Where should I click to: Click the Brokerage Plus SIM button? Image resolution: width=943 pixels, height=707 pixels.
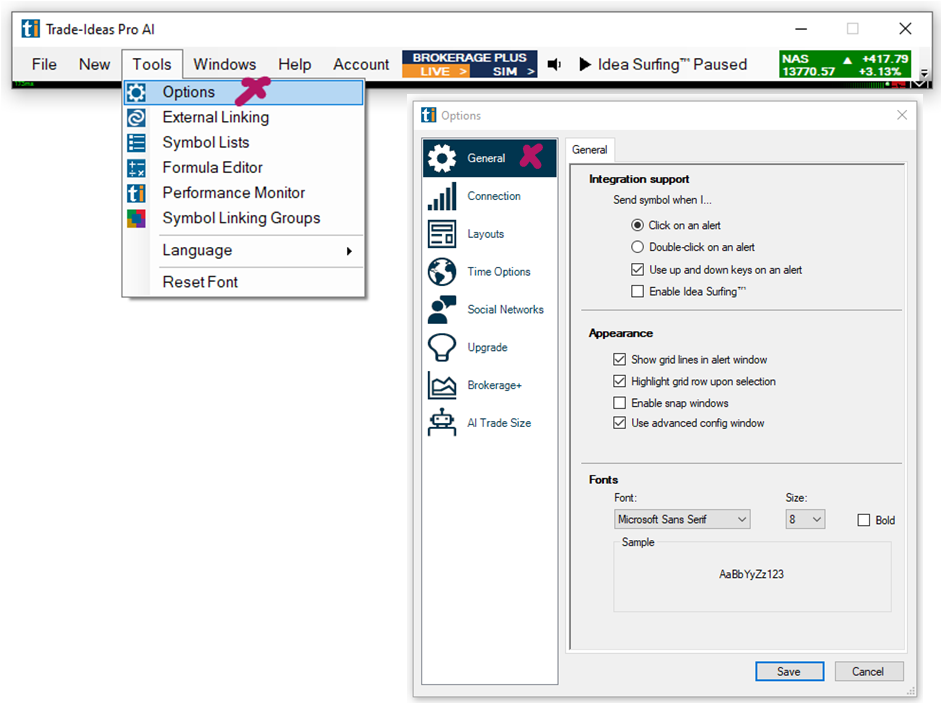coord(504,72)
